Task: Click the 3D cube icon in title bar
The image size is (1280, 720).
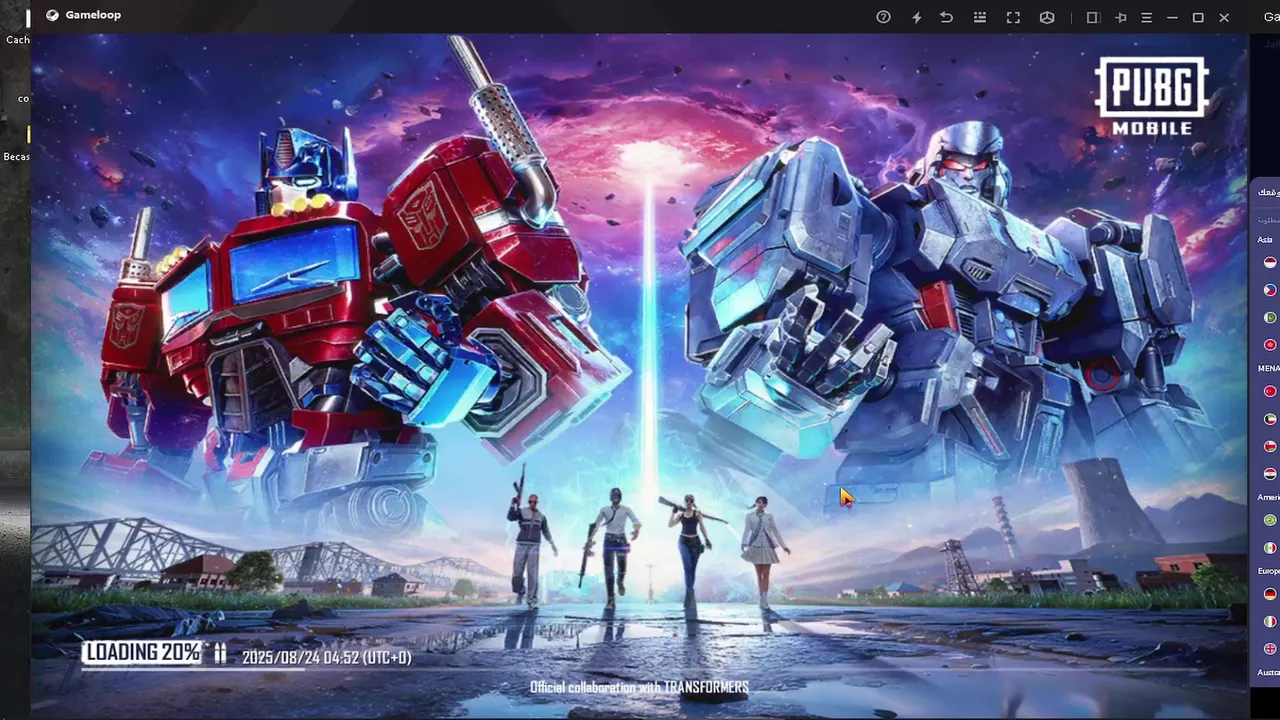Action: (1047, 17)
